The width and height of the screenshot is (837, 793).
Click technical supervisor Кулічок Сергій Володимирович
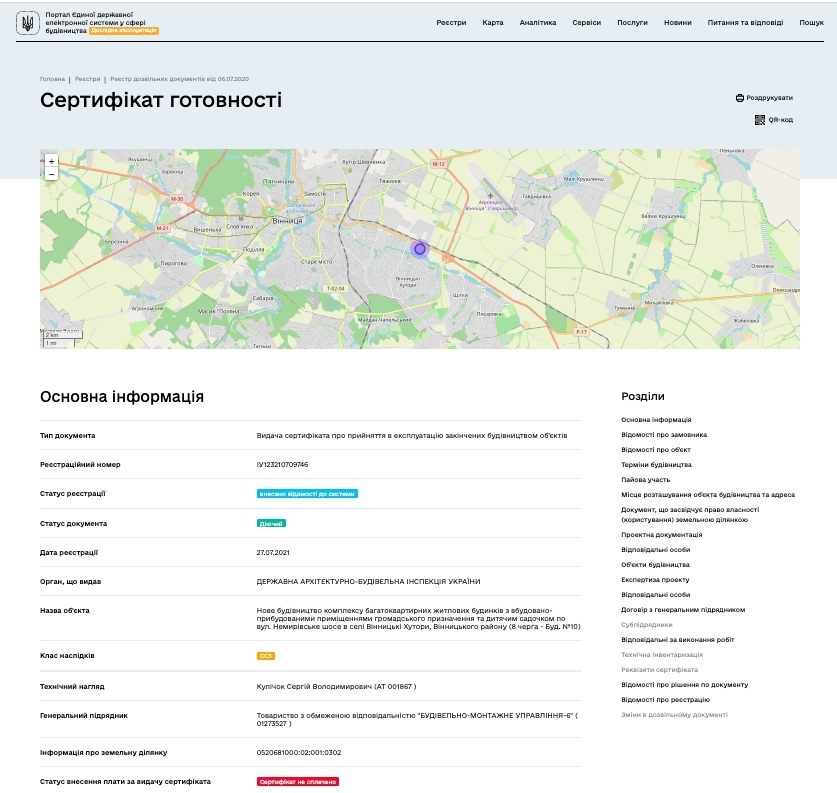336,686
